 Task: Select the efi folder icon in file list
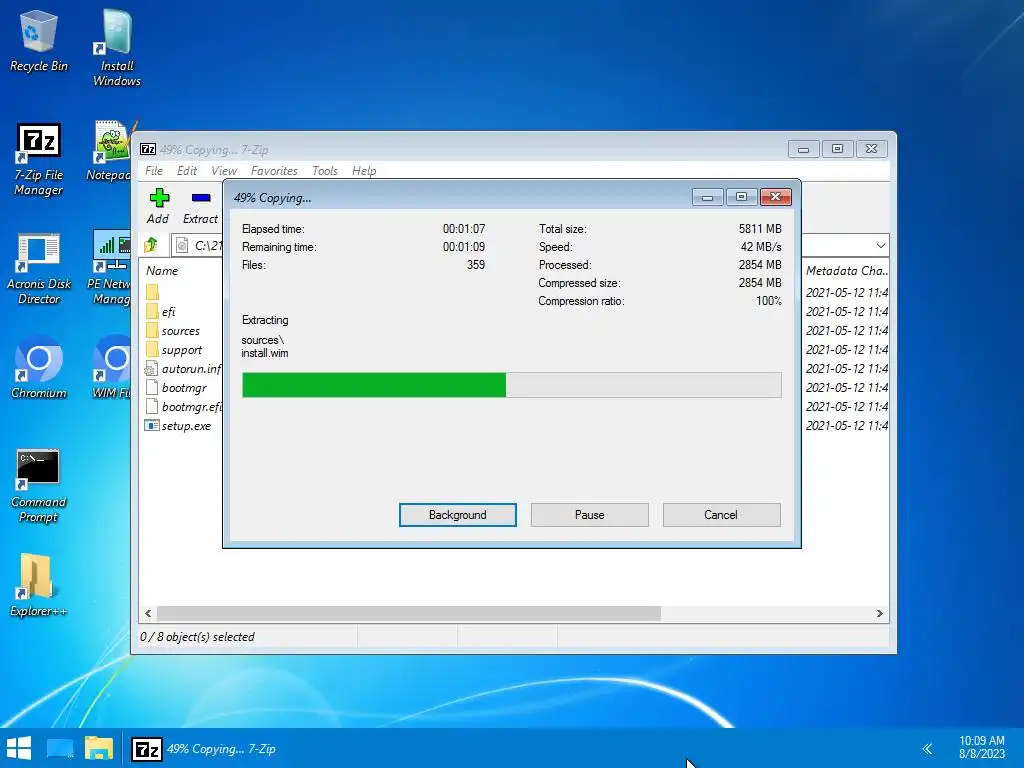152,312
